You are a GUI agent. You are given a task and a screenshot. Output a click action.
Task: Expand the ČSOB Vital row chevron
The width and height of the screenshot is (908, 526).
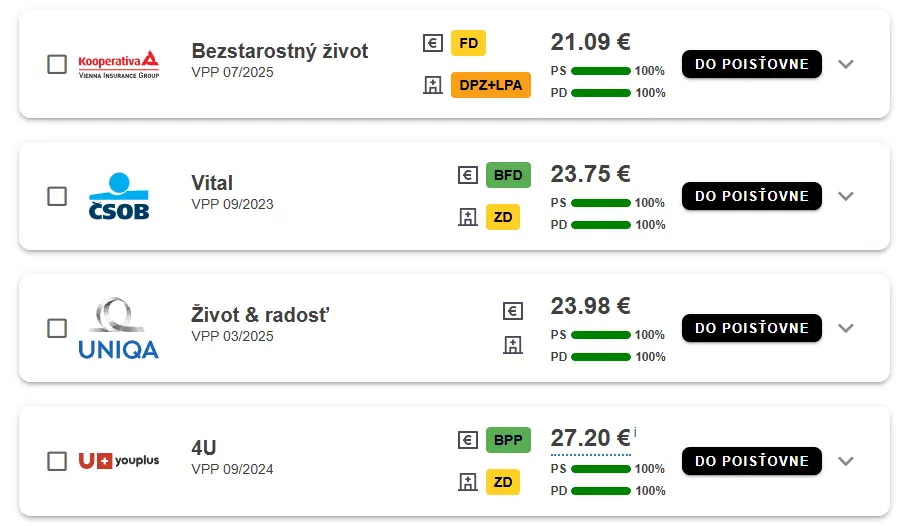(x=846, y=196)
